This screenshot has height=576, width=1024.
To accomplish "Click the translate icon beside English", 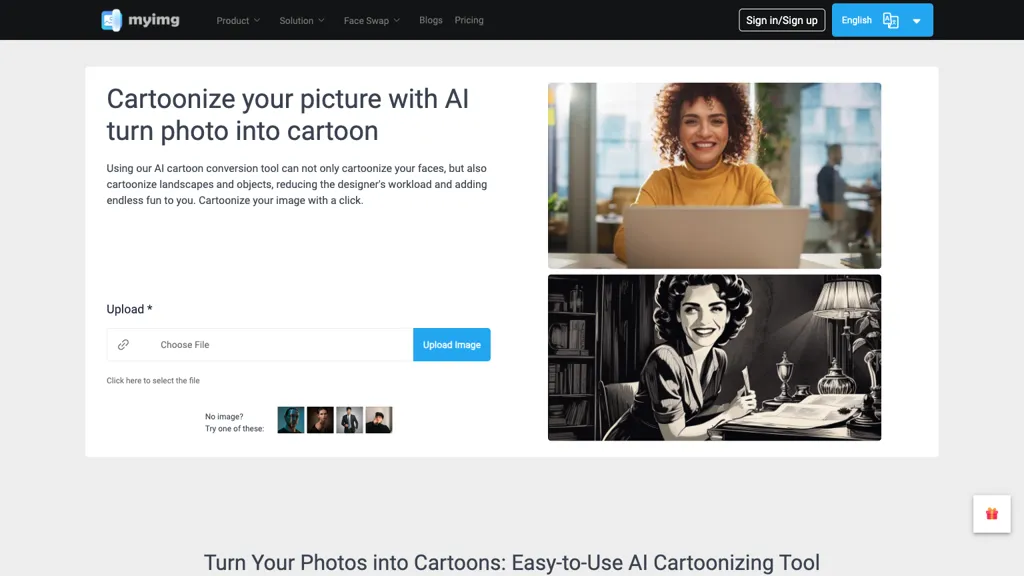I will (x=890, y=20).
